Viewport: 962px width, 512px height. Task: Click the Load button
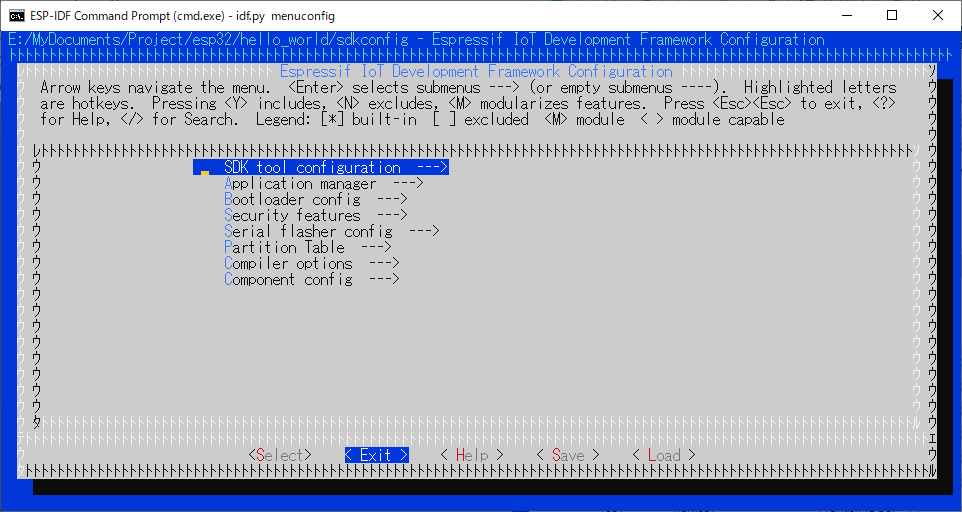(x=663, y=455)
